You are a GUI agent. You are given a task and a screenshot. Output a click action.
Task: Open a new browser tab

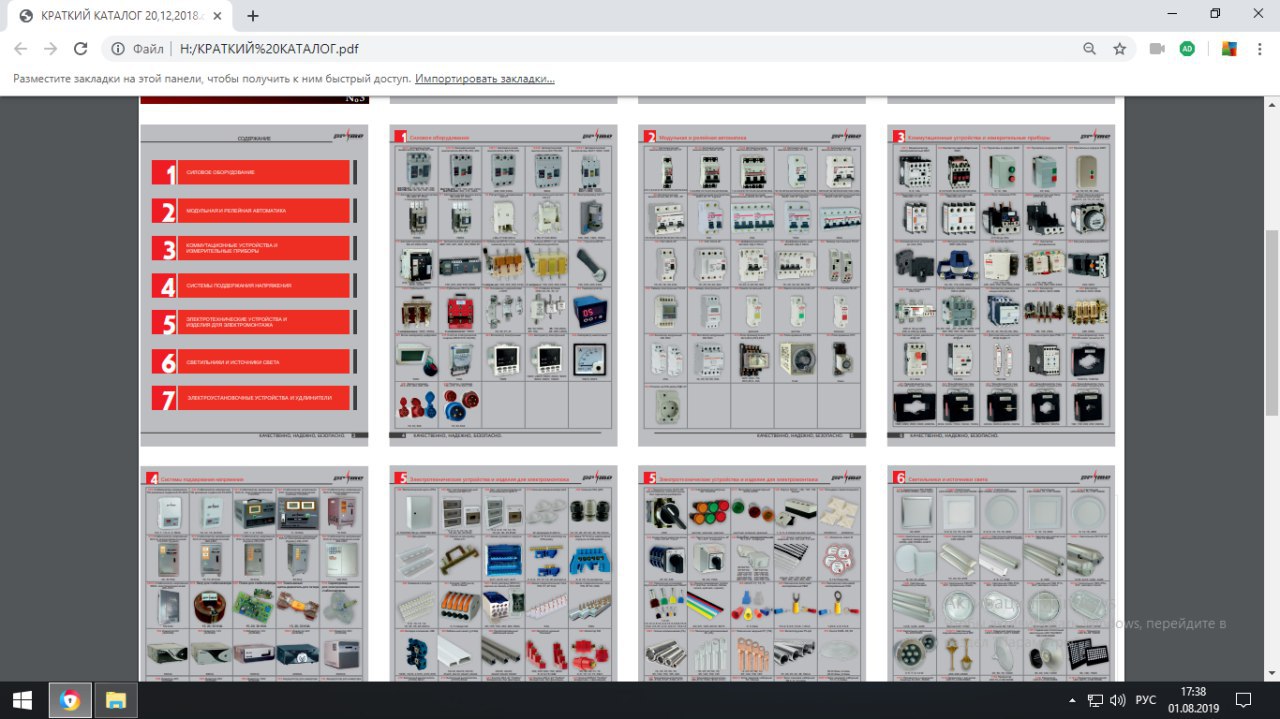(x=253, y=15)
